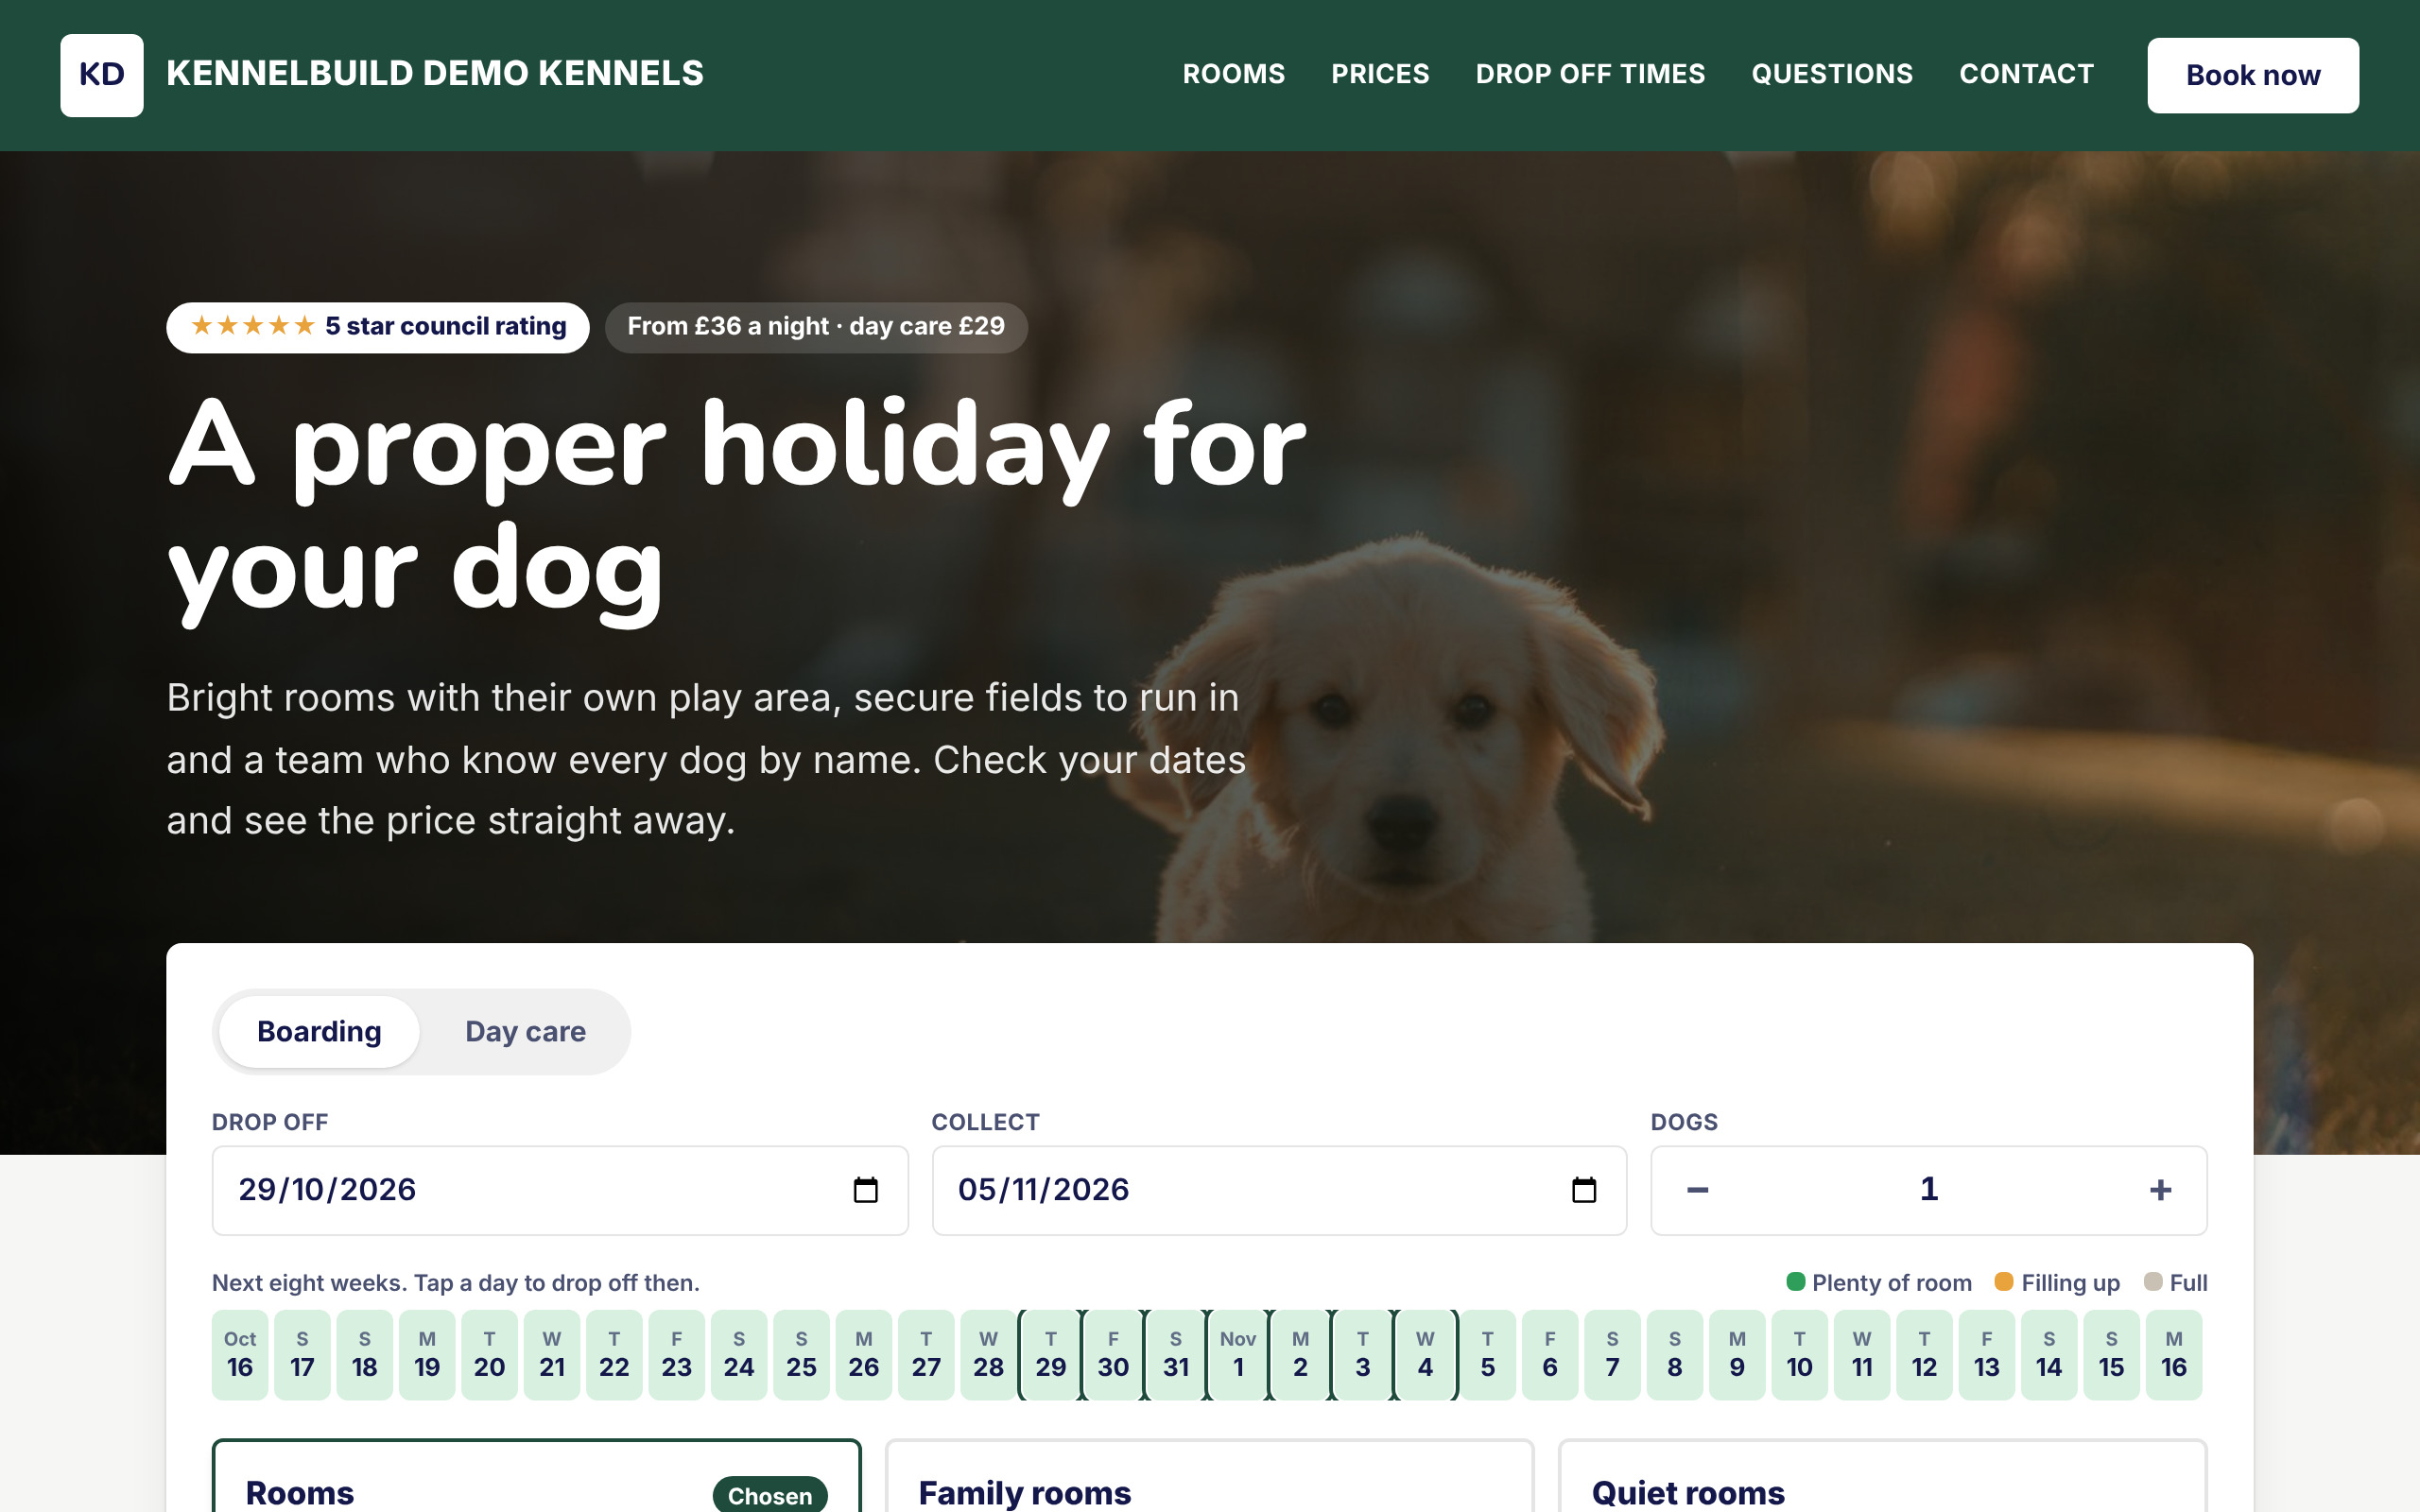This screenshot has width=2420, height=1512.
Task: Click Kennelbuild Demo Kennels site title
Action: coord(435,73)
